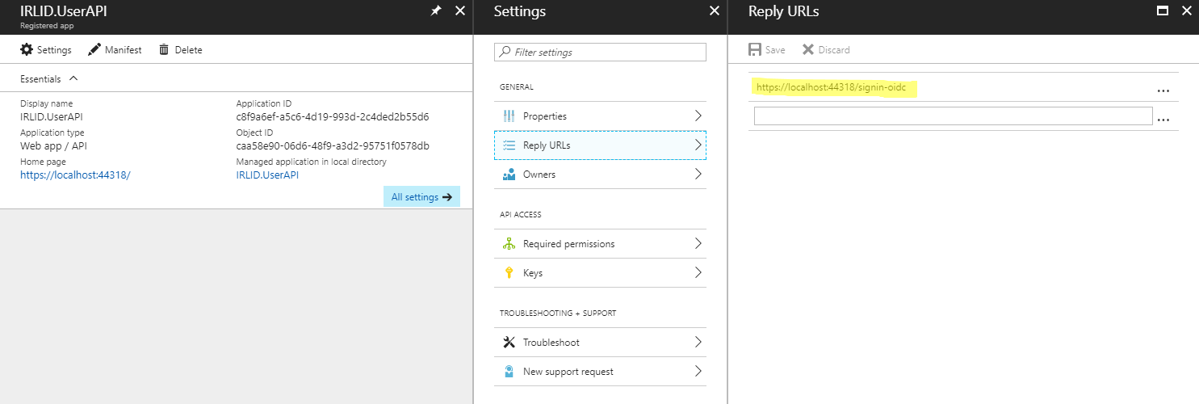Select the Application ID value

coord(333,117)
